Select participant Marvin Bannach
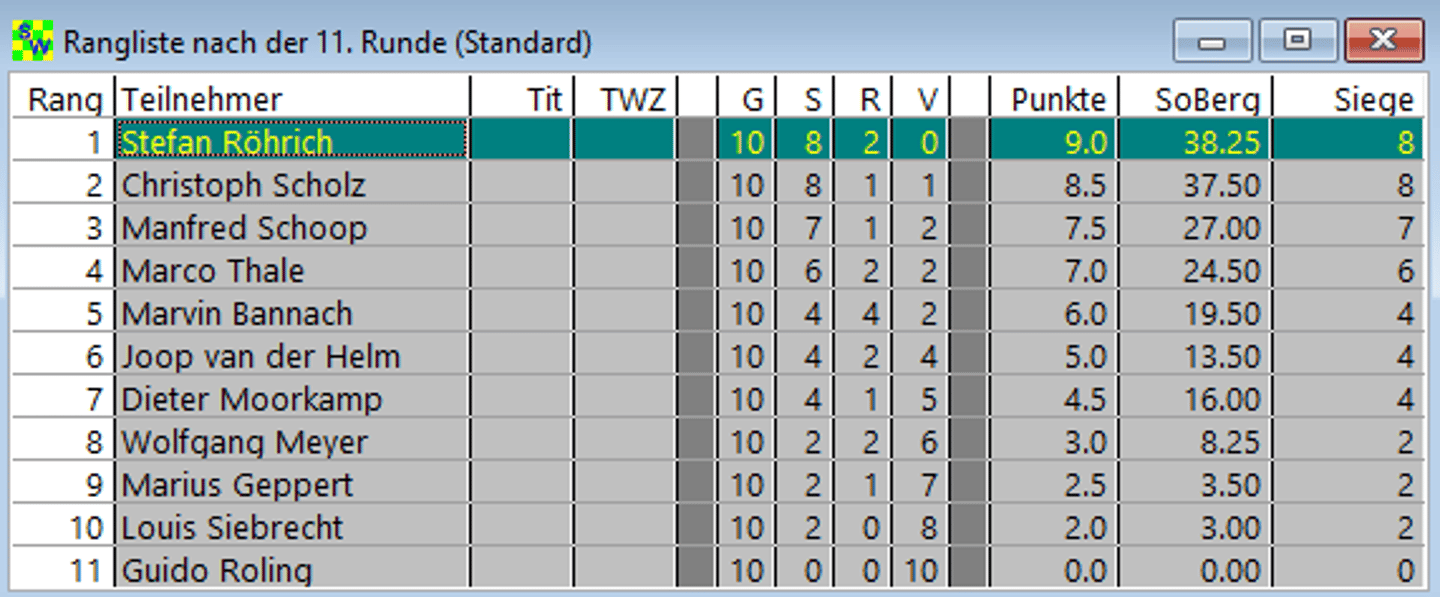This screenshot has width=1440, height=597. 237,314
